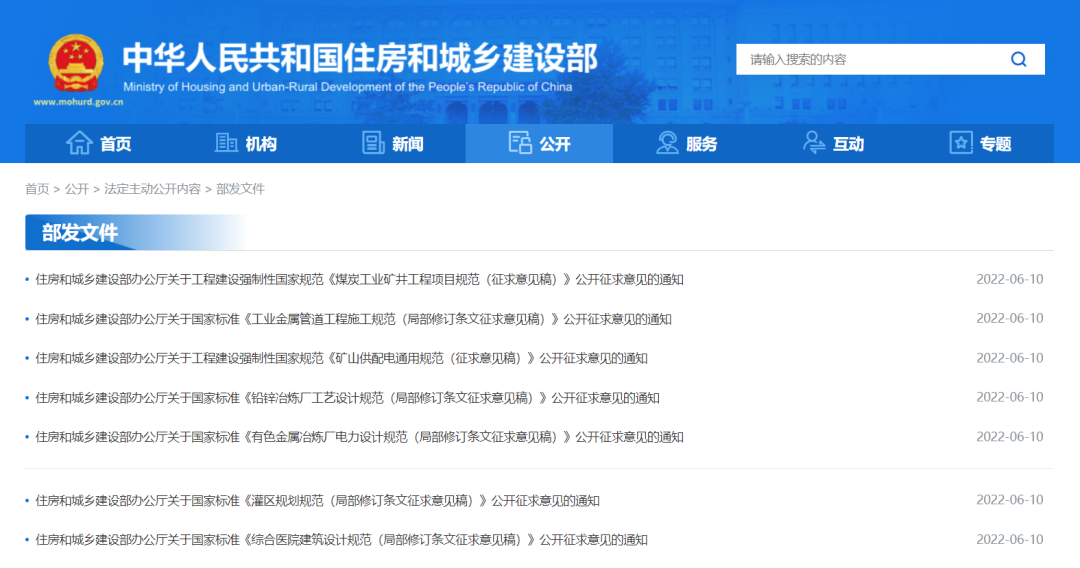The width and height of the screenshot is (1080, 568).
Task: Click the document icon beside 公开
Action: pos(520,143)
